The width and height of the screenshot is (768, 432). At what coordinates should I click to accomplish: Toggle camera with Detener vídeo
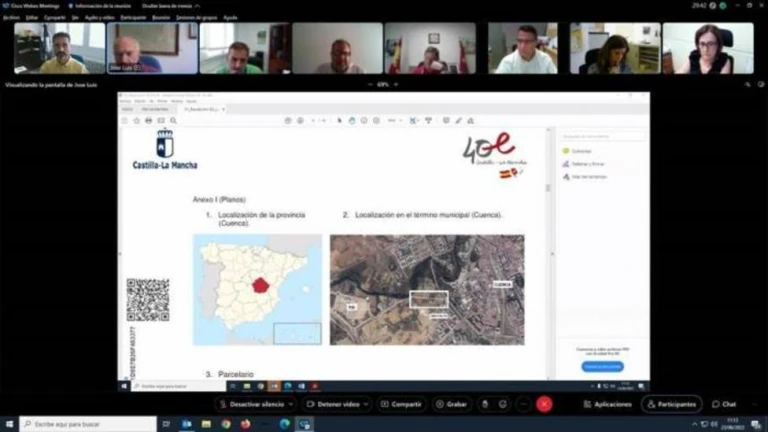pyautogui.click(x=332, y=404)
